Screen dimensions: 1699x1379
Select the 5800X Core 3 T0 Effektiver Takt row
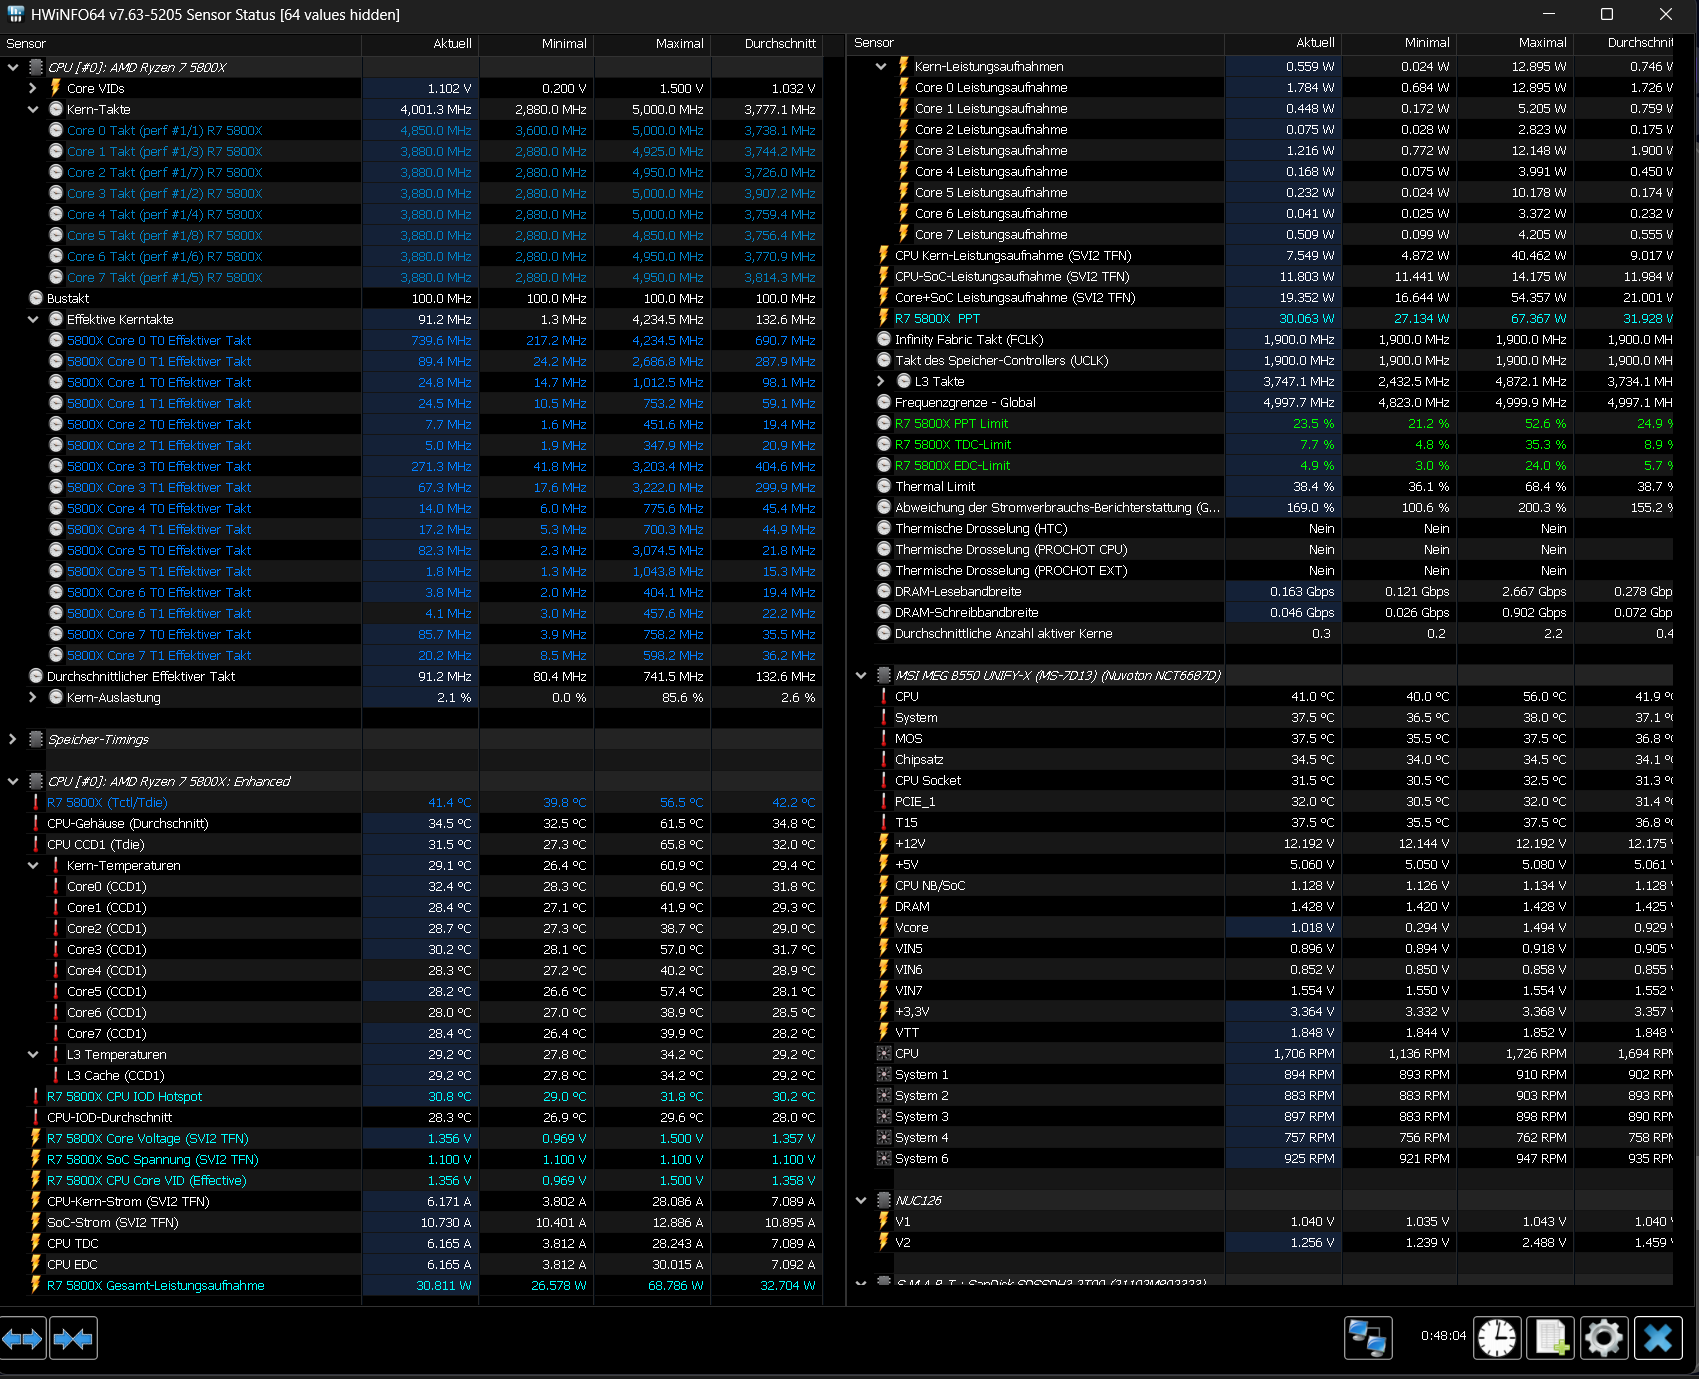pos(411,466)
